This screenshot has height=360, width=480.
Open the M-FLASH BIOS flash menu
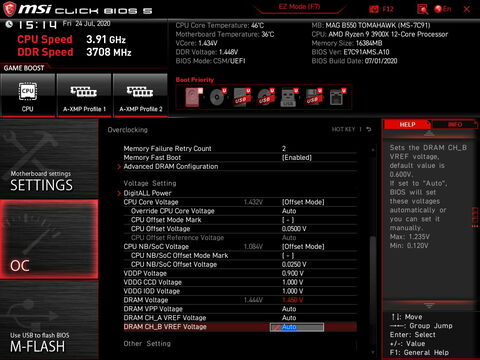pyautogui.click(x=49, y=320)
